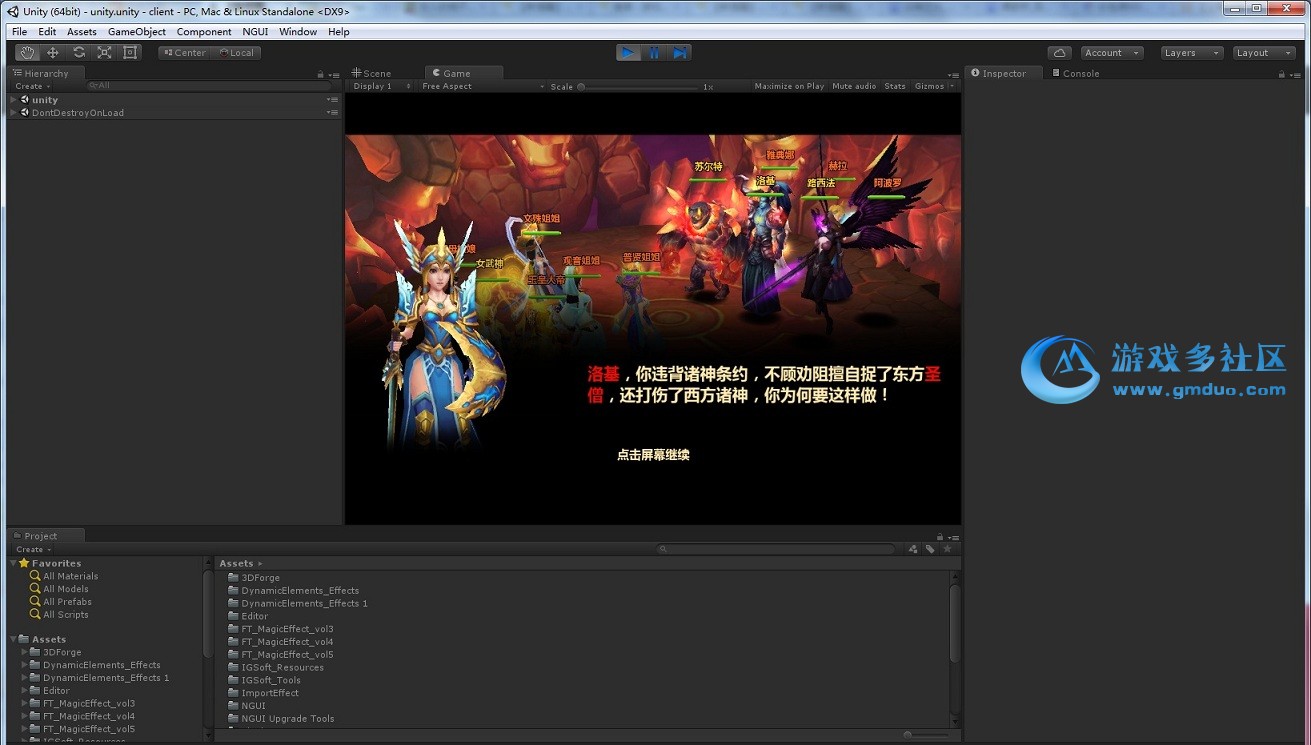The height and width of the screenshot is (745, 1311).
Task: Select the Scale tool
Action: click(x=104, y=53)
